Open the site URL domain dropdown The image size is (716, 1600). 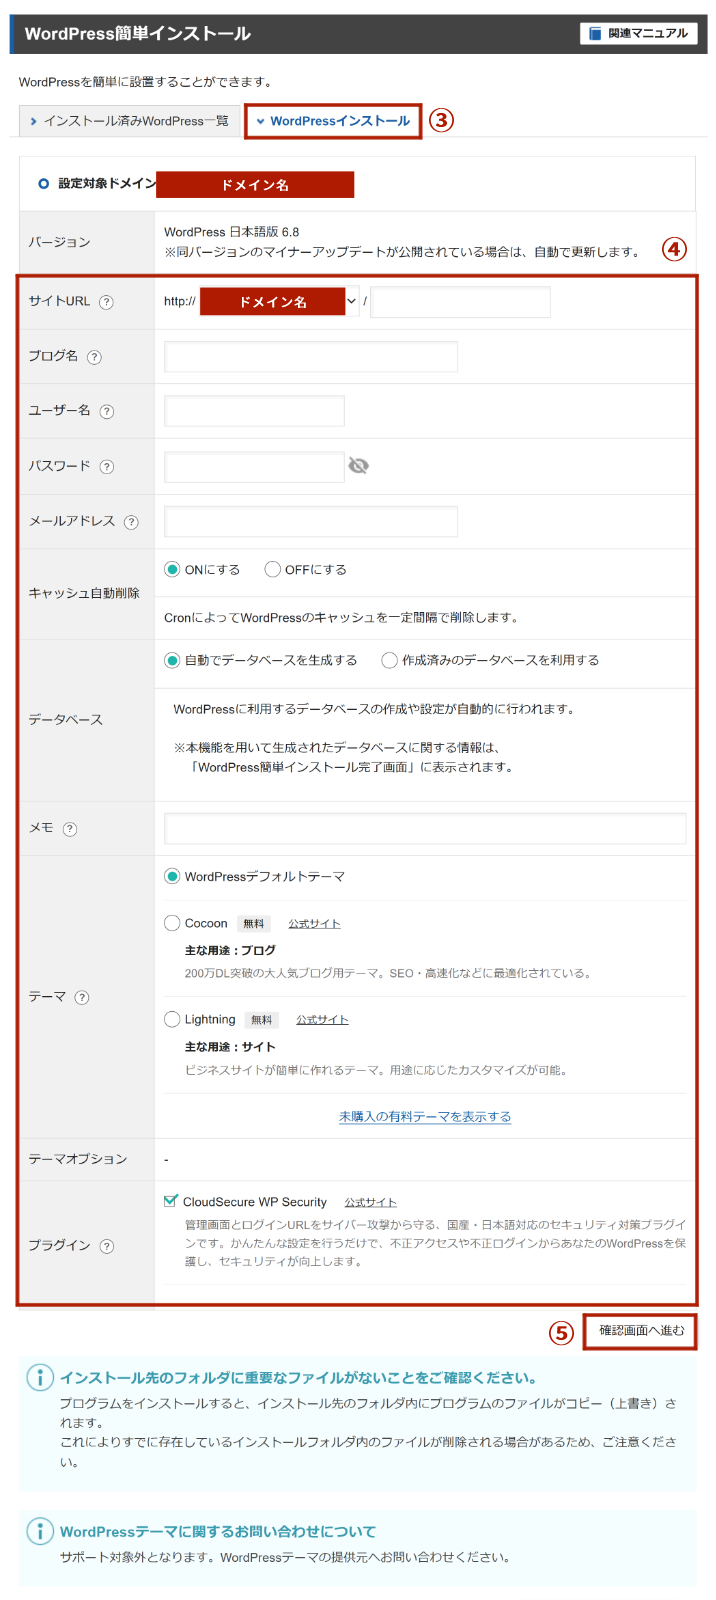click(x=351, y=301)
